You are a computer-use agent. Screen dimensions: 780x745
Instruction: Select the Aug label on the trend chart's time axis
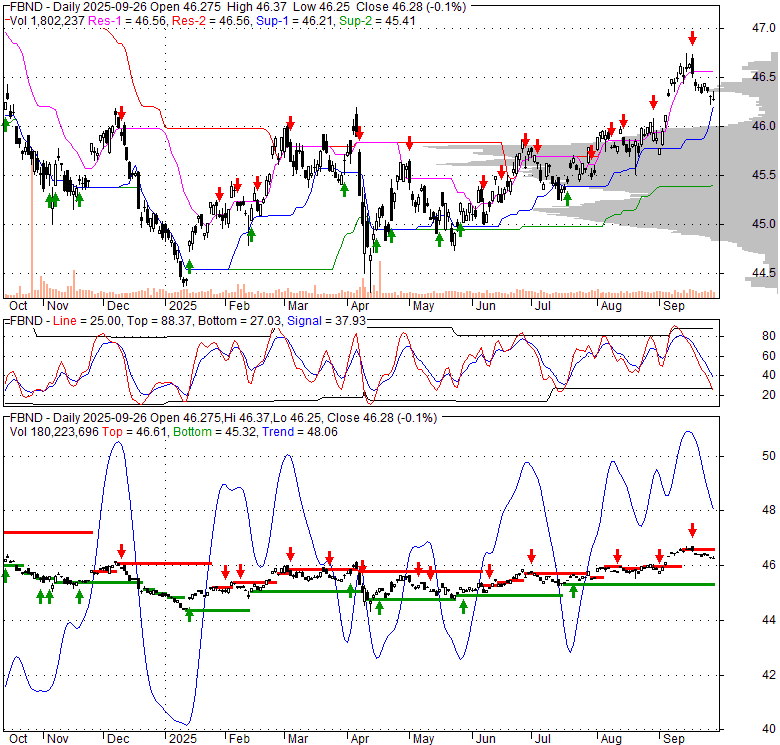tap(611, 739)
